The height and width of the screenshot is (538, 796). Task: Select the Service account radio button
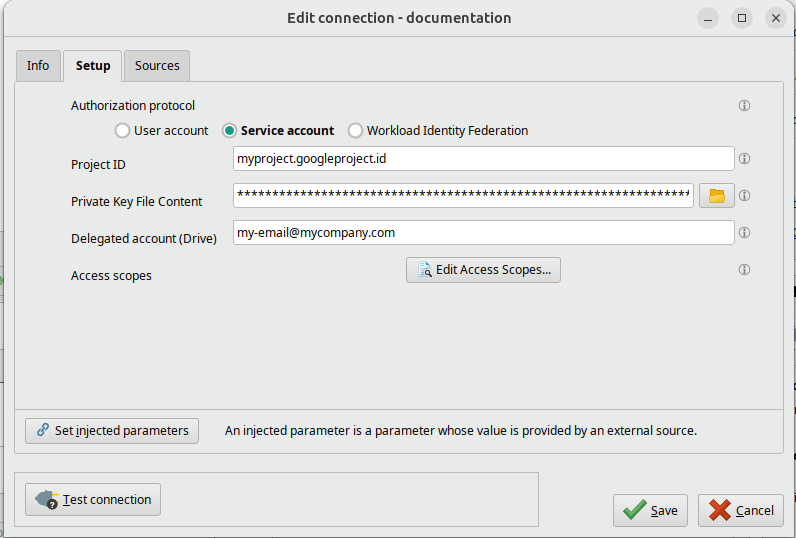point(230,131)
